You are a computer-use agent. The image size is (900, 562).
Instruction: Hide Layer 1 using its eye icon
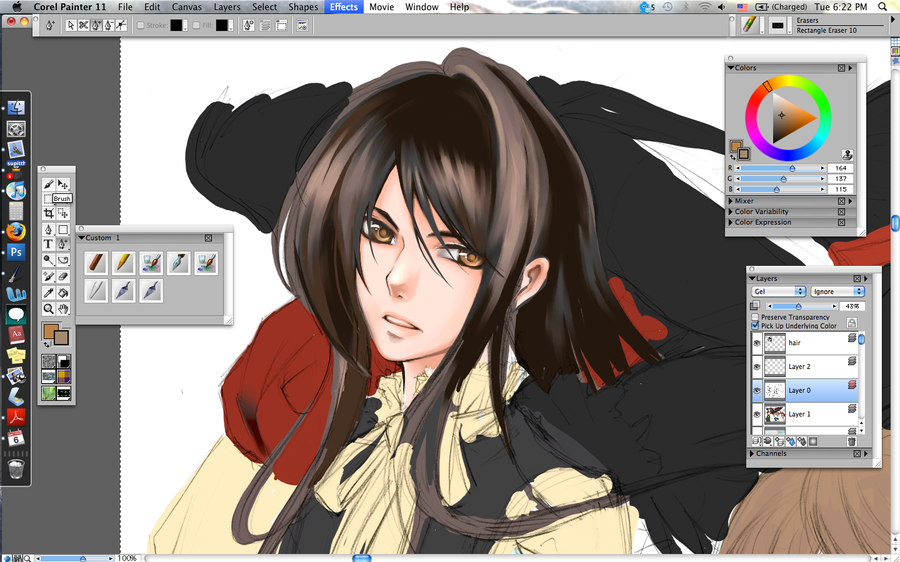click(x=757, y=414)
